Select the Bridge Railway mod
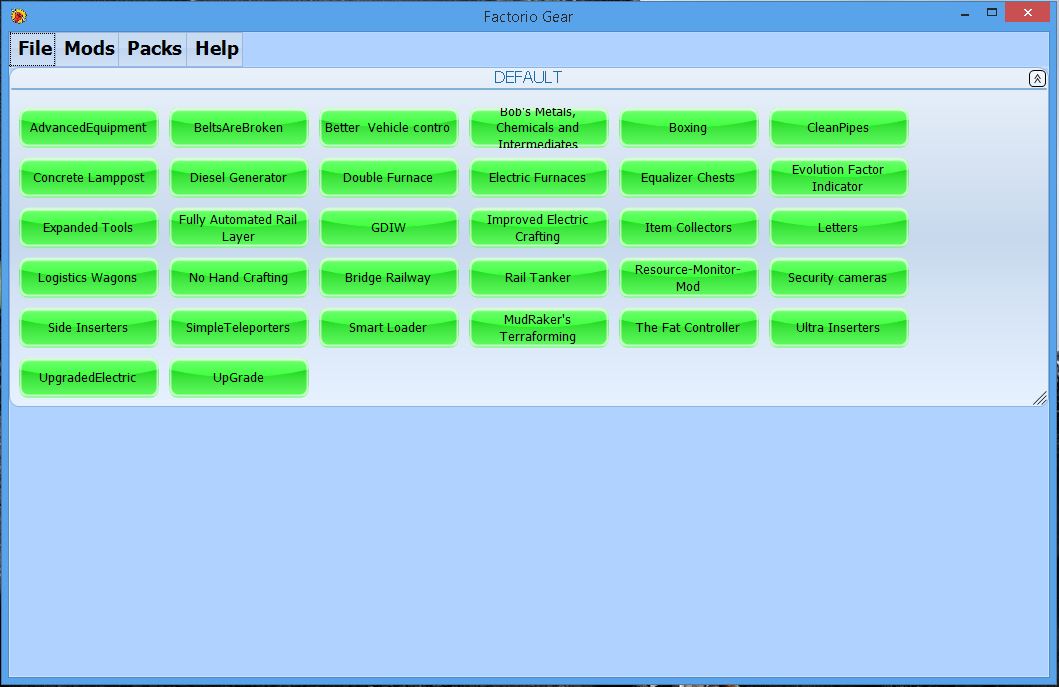The image size is (1059, 687). pos(388,278)
